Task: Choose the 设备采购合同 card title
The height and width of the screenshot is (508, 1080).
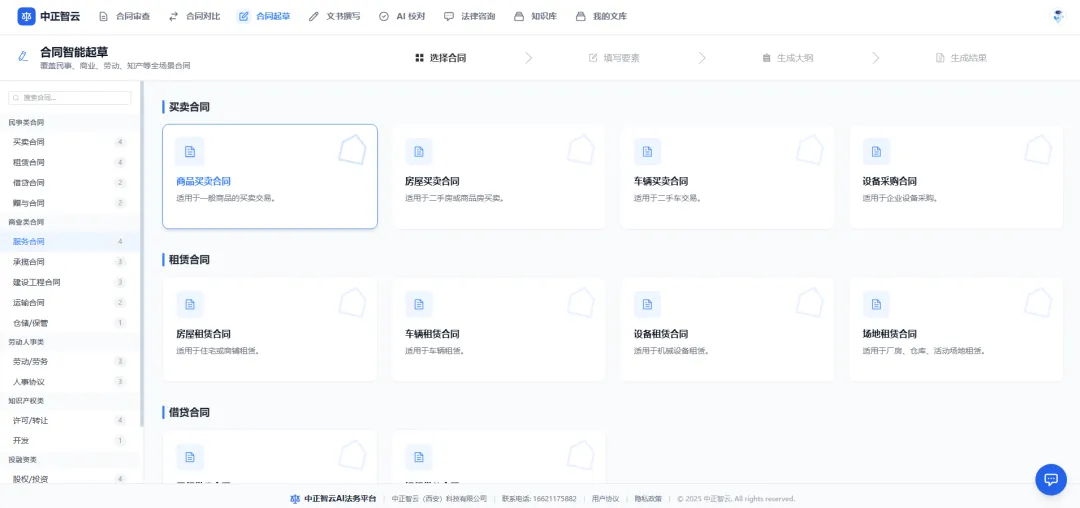Action: pyautogui.click(x=889, y=182)
